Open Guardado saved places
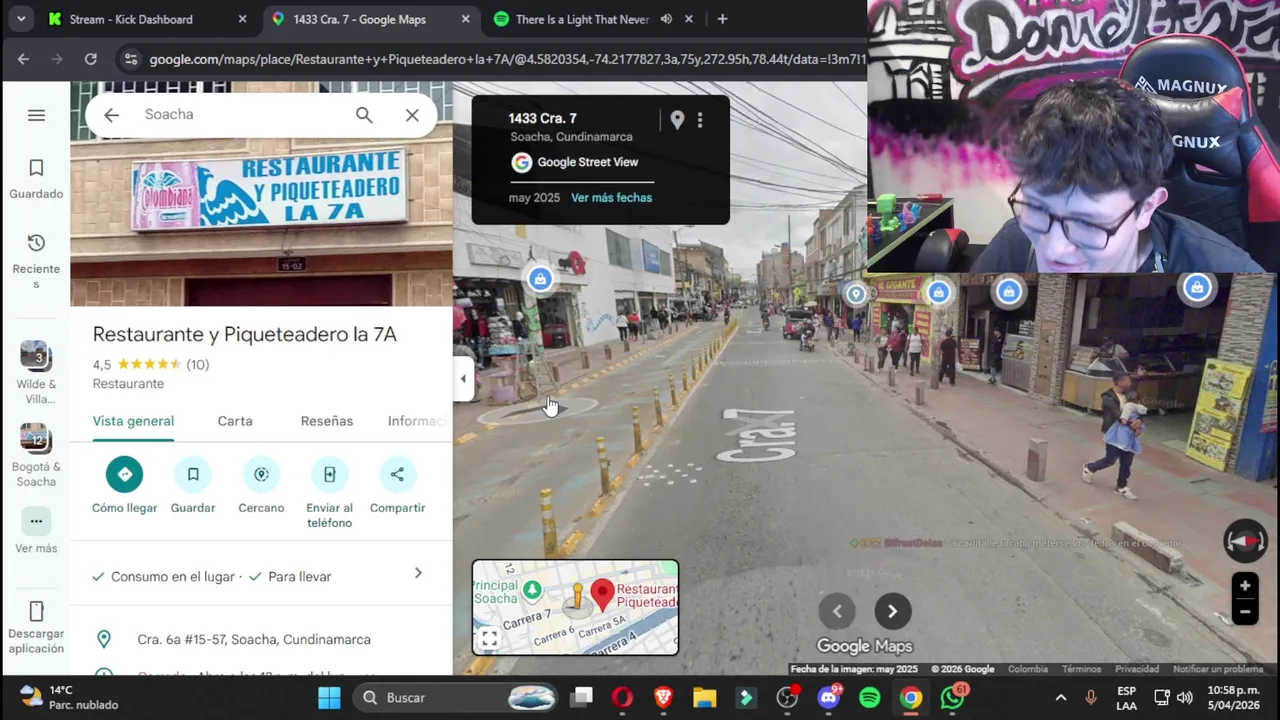The image size is (1280, 720). pyautogui.click(x=36, y=179)
